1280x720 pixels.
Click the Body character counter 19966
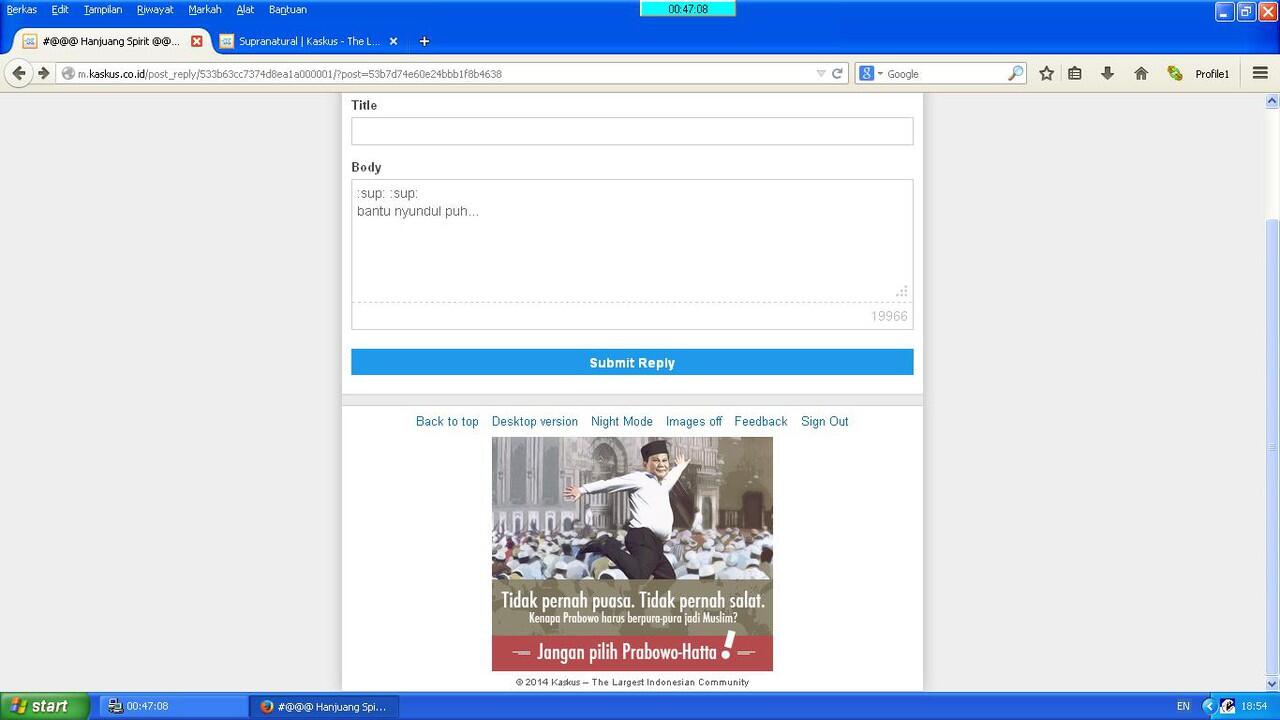pos(889,316)
